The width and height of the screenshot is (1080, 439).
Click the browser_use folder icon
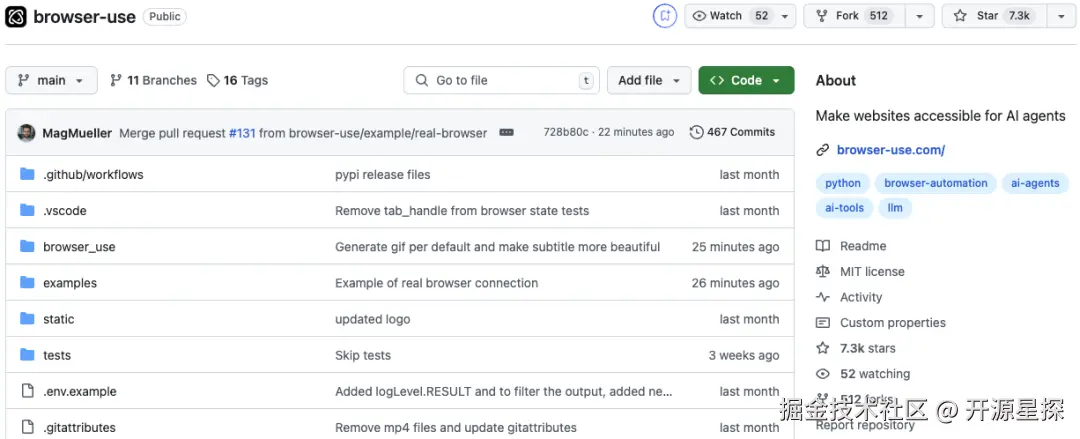pos(28,246)
